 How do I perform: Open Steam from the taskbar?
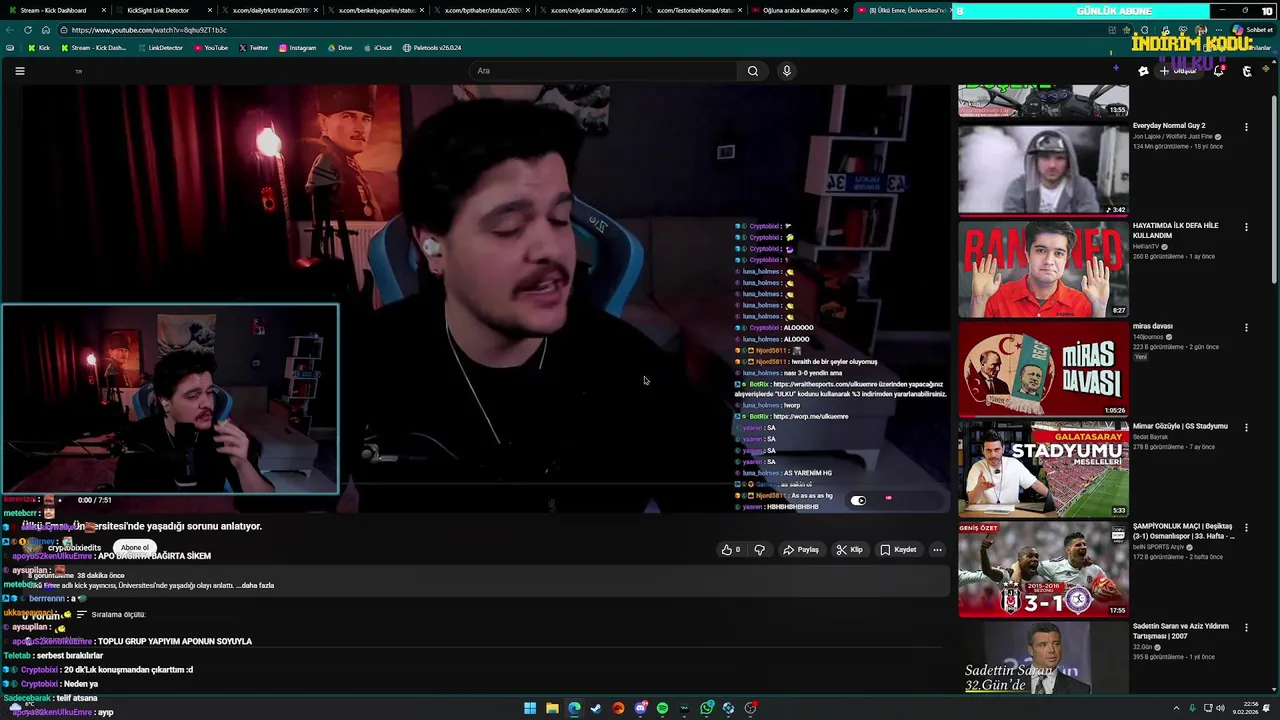(x=596, y=708)
